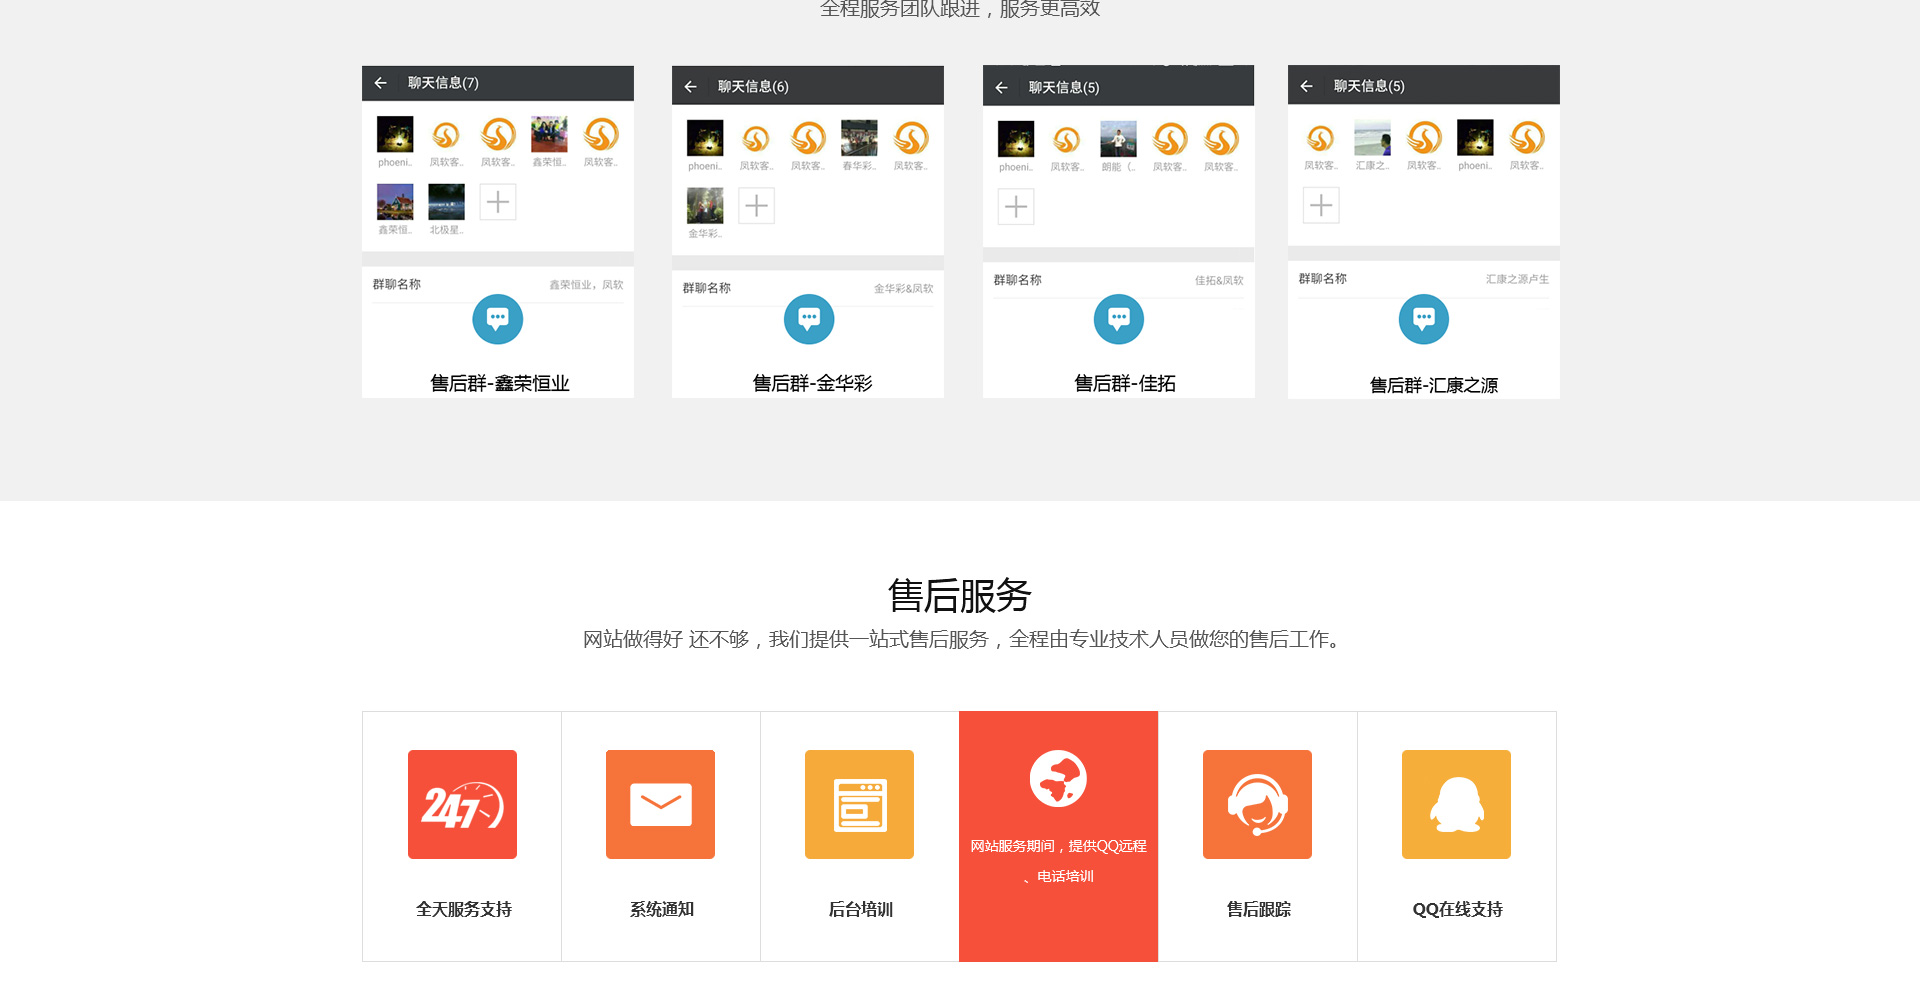The width and height of the screenshot is (1920, 1000).
Task: Click the 全天服务支持 label
Action: point(463,909)
